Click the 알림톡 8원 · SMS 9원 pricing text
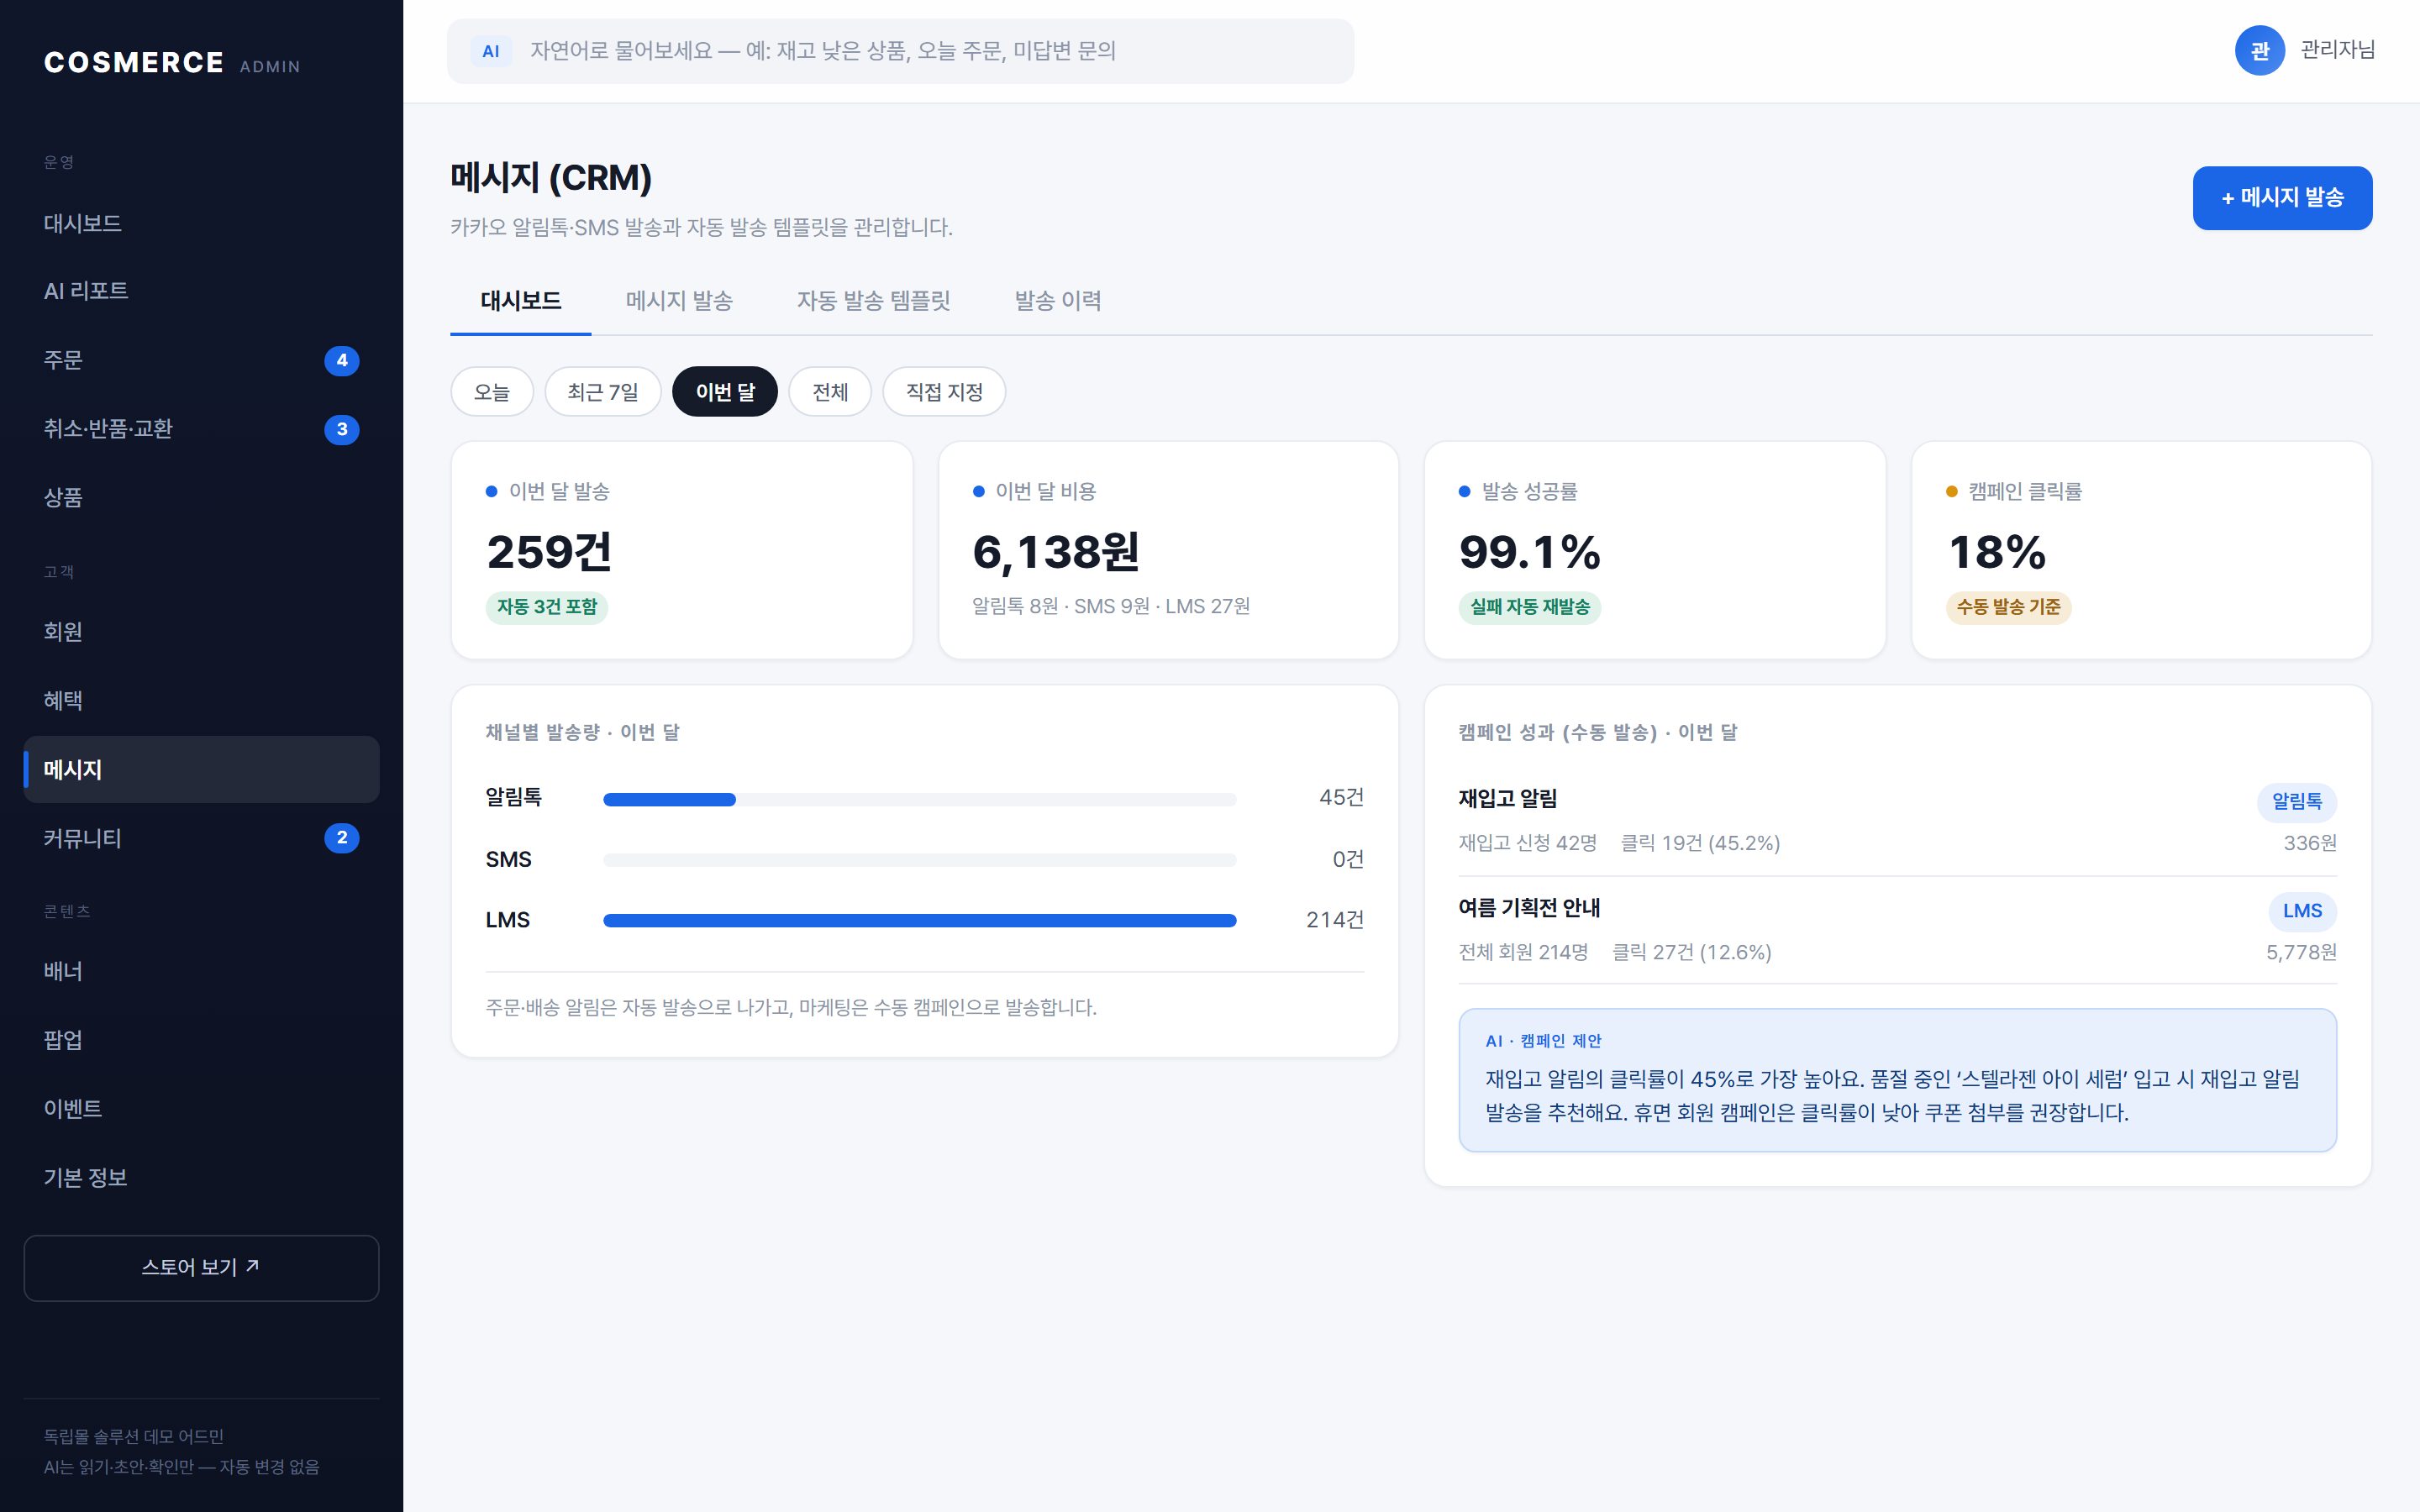Image resolution: width=2420 pixels, height=1512 pixels. pos(1111,607)
